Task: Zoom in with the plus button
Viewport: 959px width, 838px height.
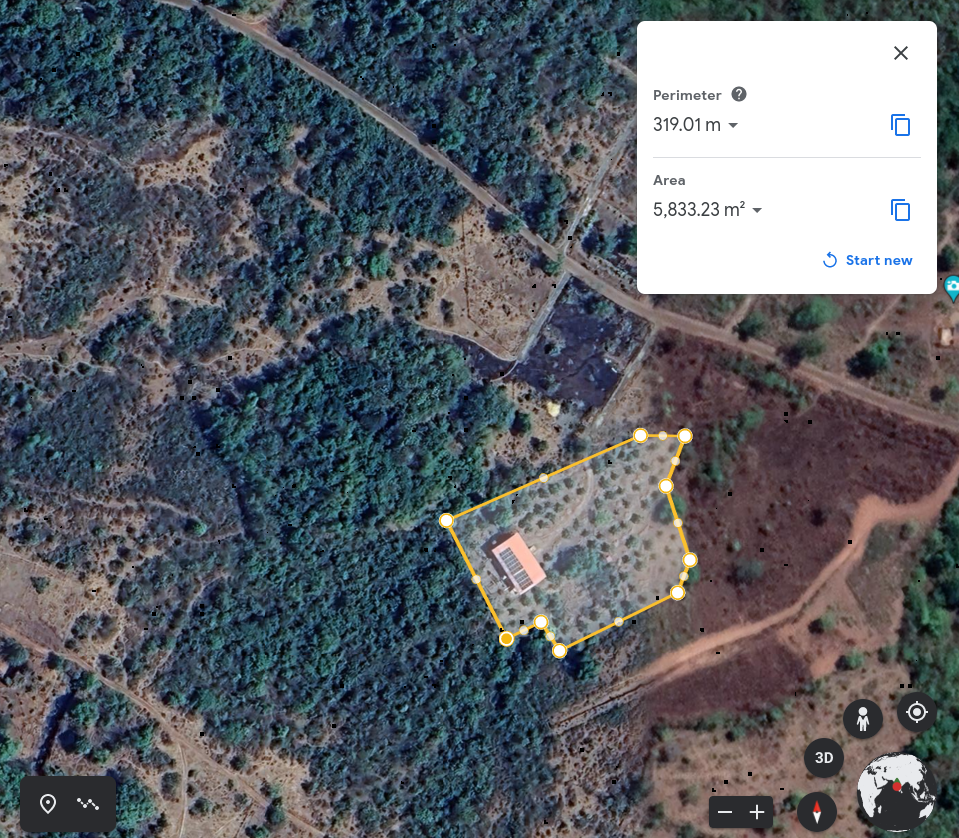Action: point(757,812)
